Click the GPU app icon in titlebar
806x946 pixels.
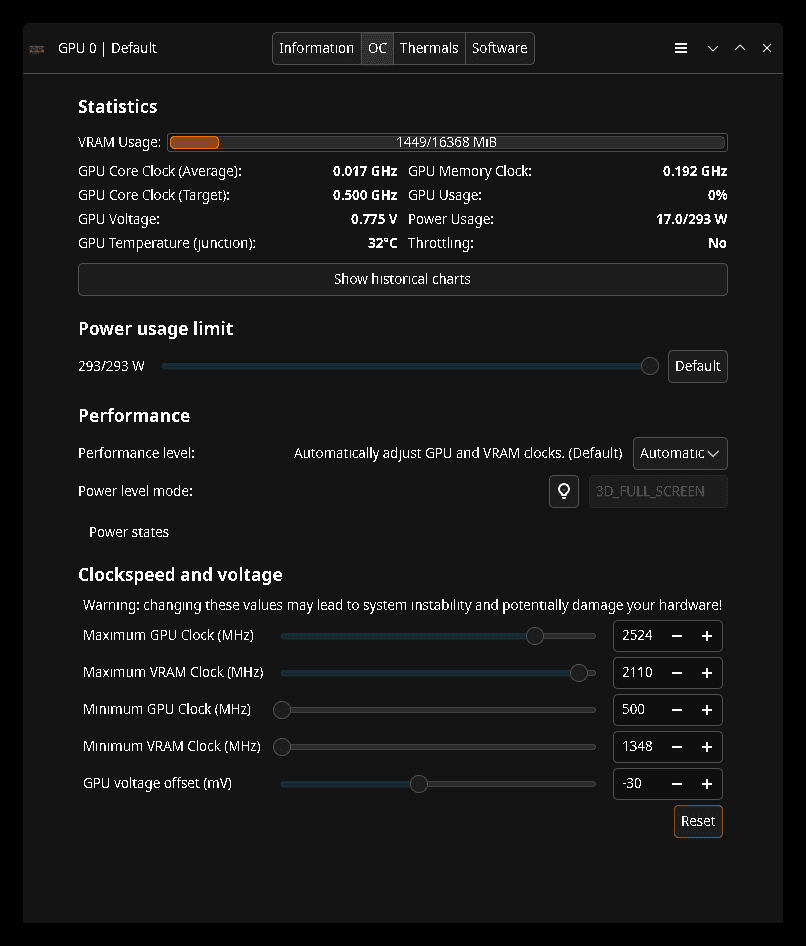pyautogui.click(x=37, y=48)
